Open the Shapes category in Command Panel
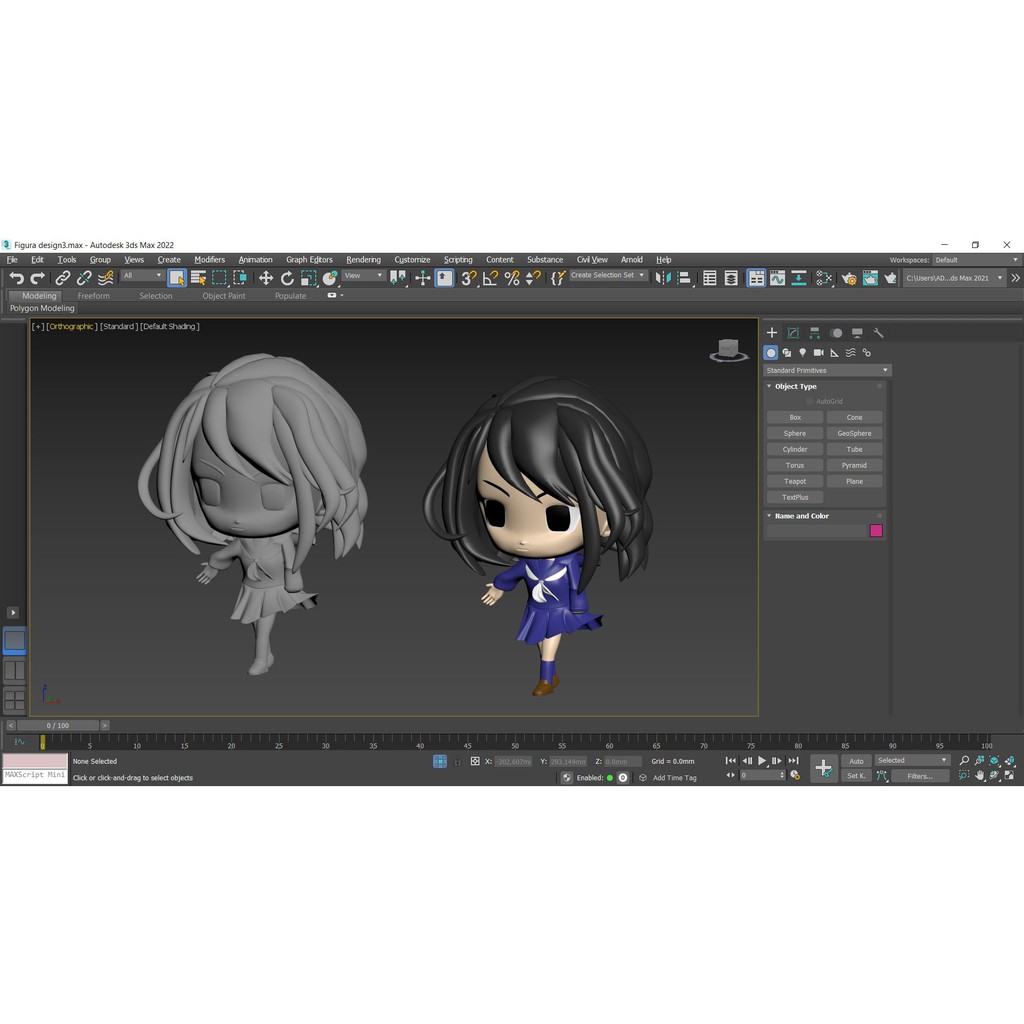 tap(787, 352)
